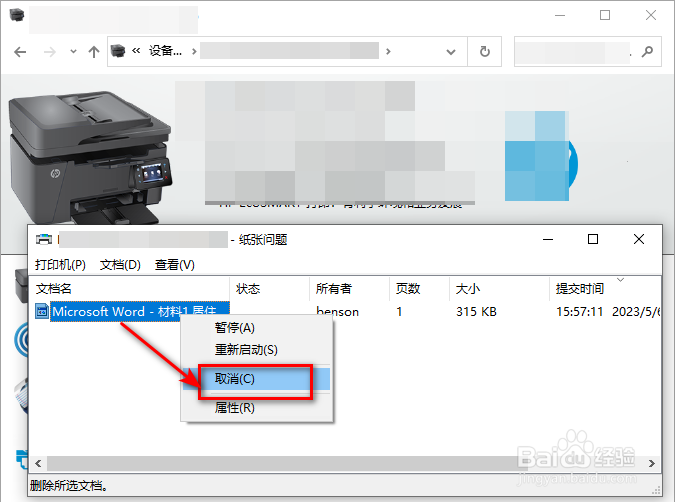Refresh the Explorer window
Image resolution: width=675 pixels, height=502 pixels.
point(485,52)
